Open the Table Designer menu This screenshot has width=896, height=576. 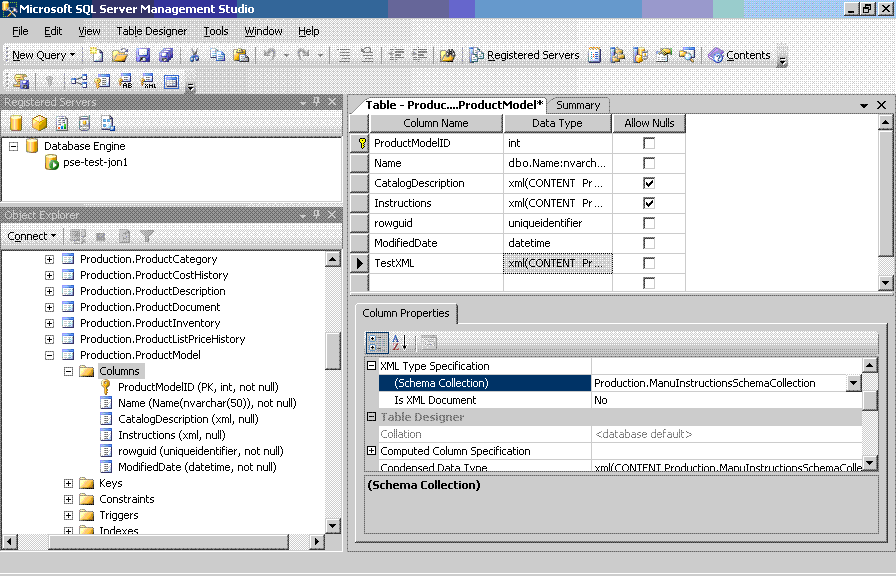[x=151, y=31]
